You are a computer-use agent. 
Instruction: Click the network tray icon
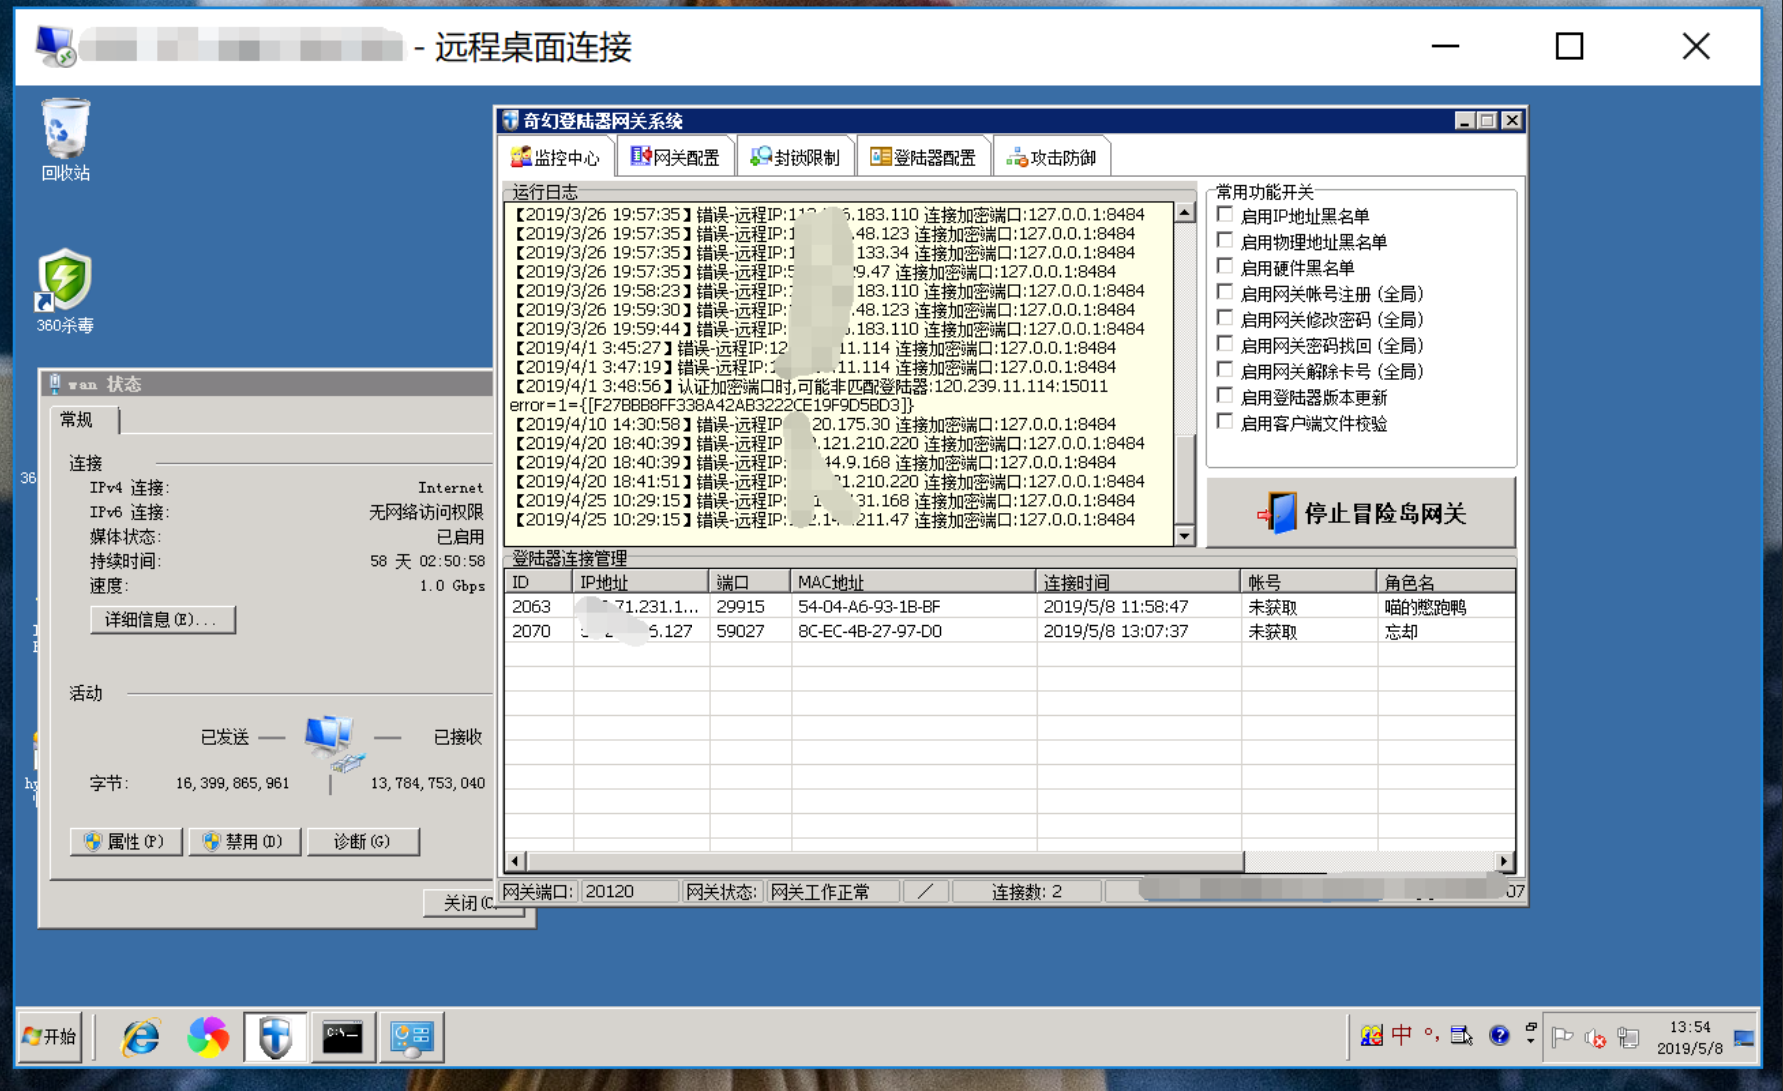tap(1628, 1038)
